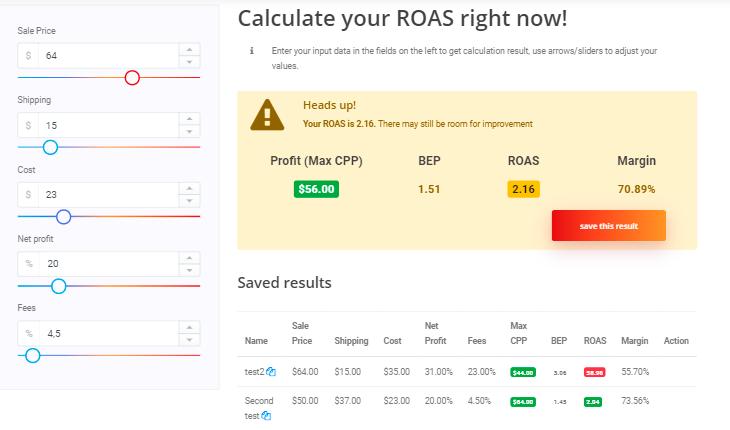Image resolution: width=730 pixels, height=430 pixels.
Task: Click the green $56.00 profit badge
Action: click(x=316, y=188)
